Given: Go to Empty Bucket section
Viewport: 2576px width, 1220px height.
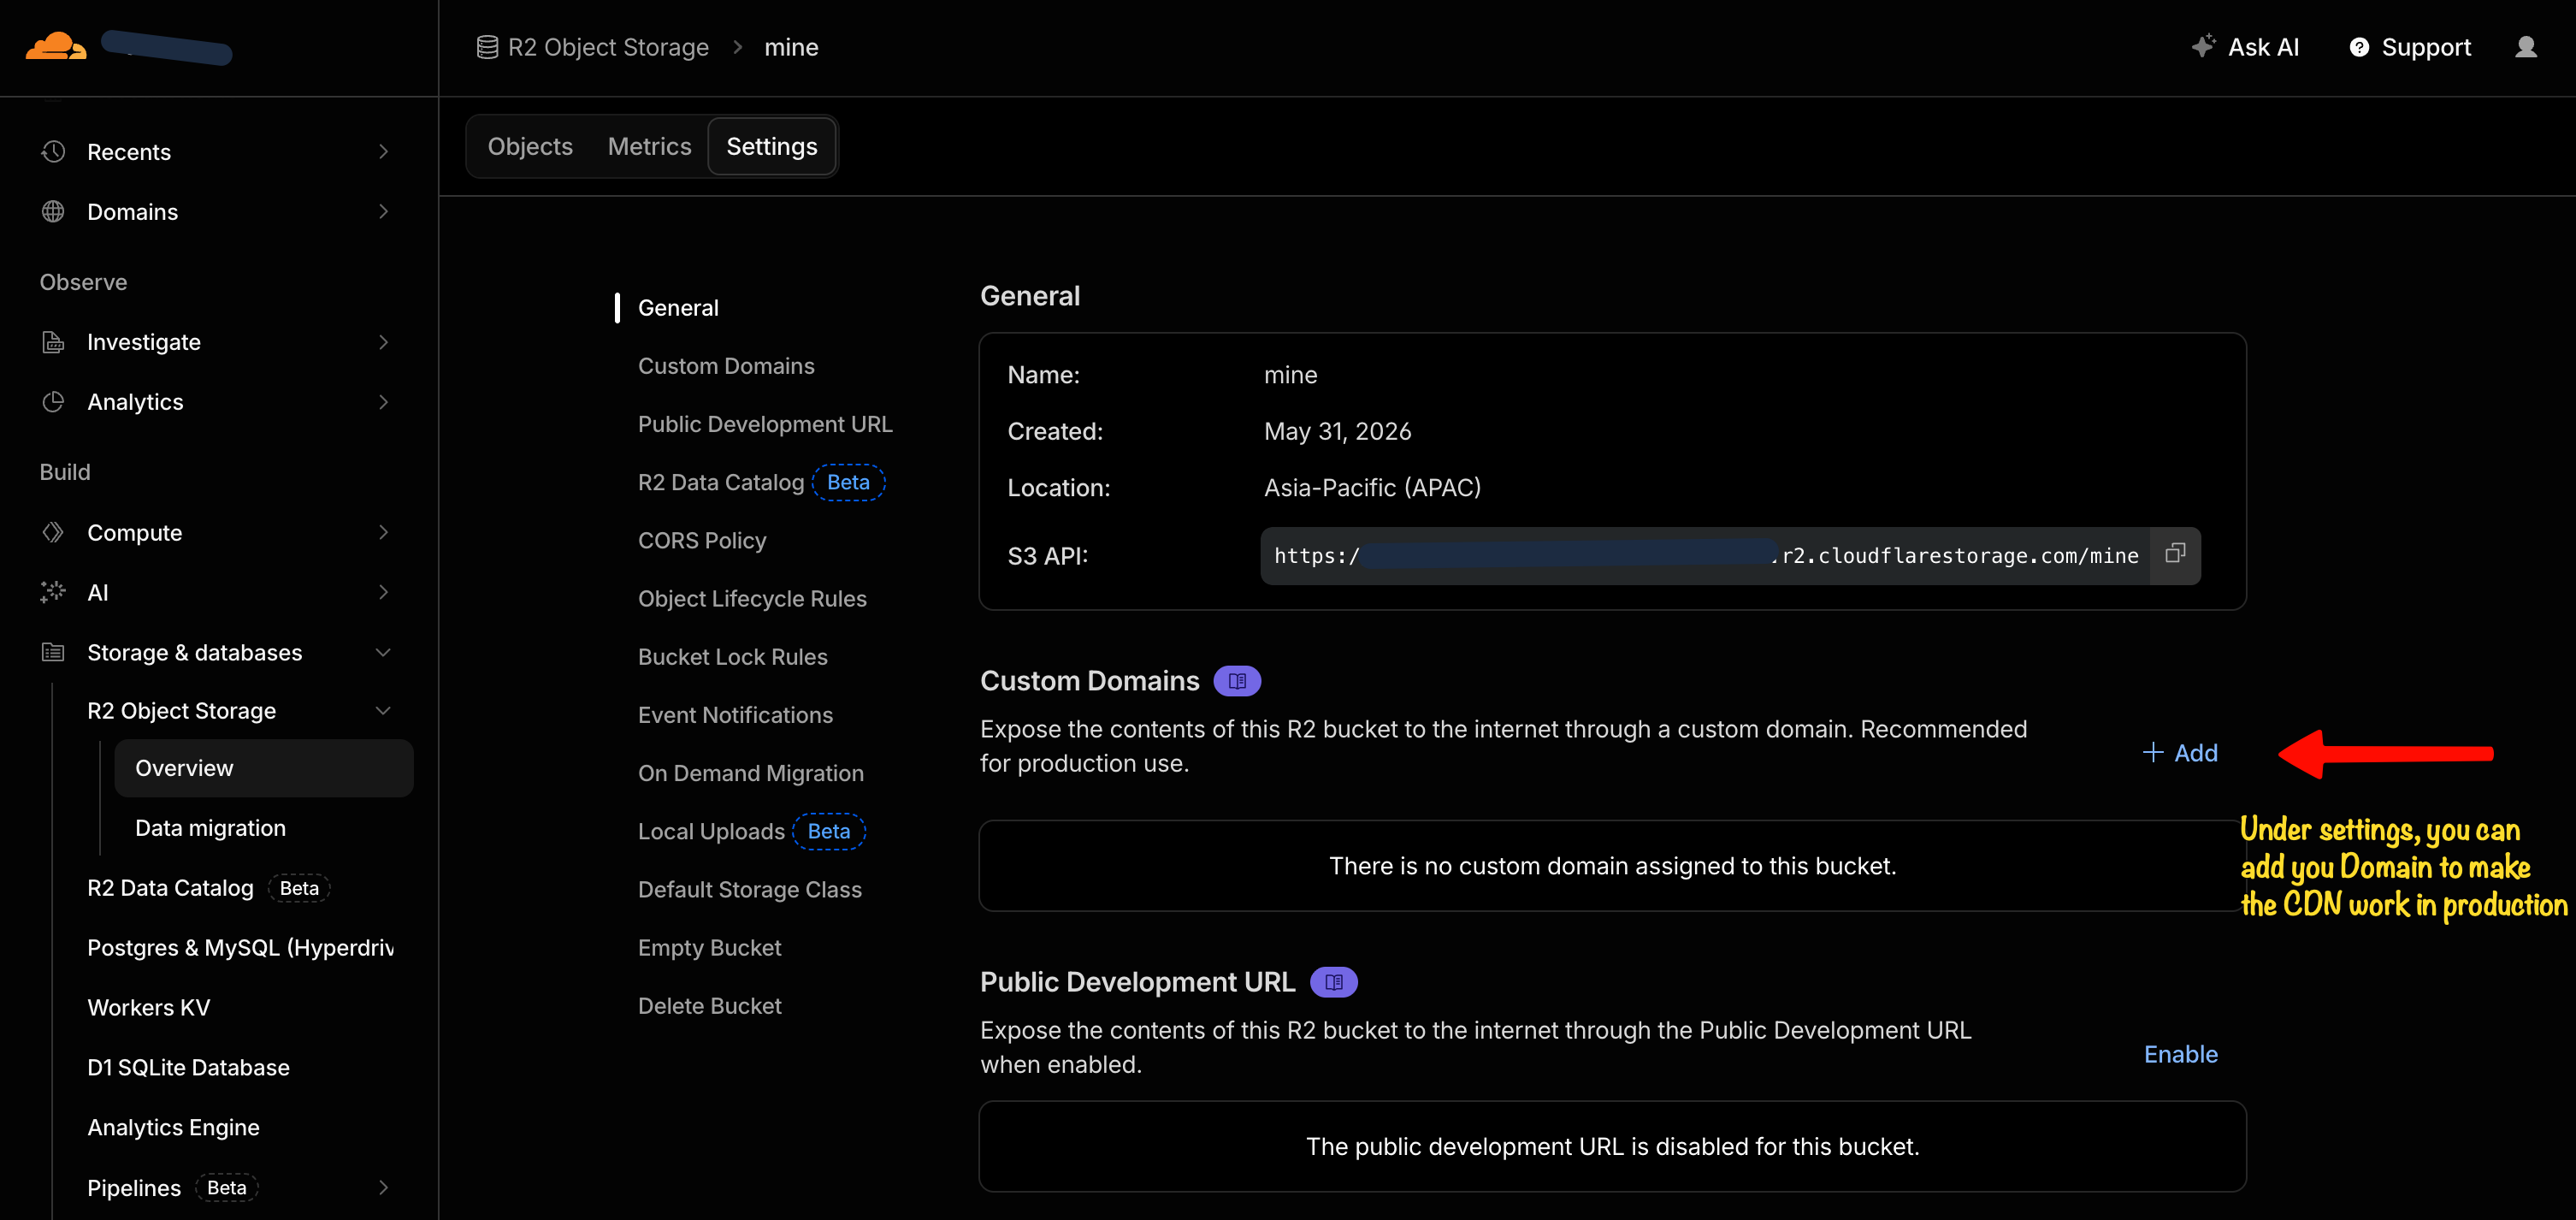Looking at the screenshot, I should point(709,947).
